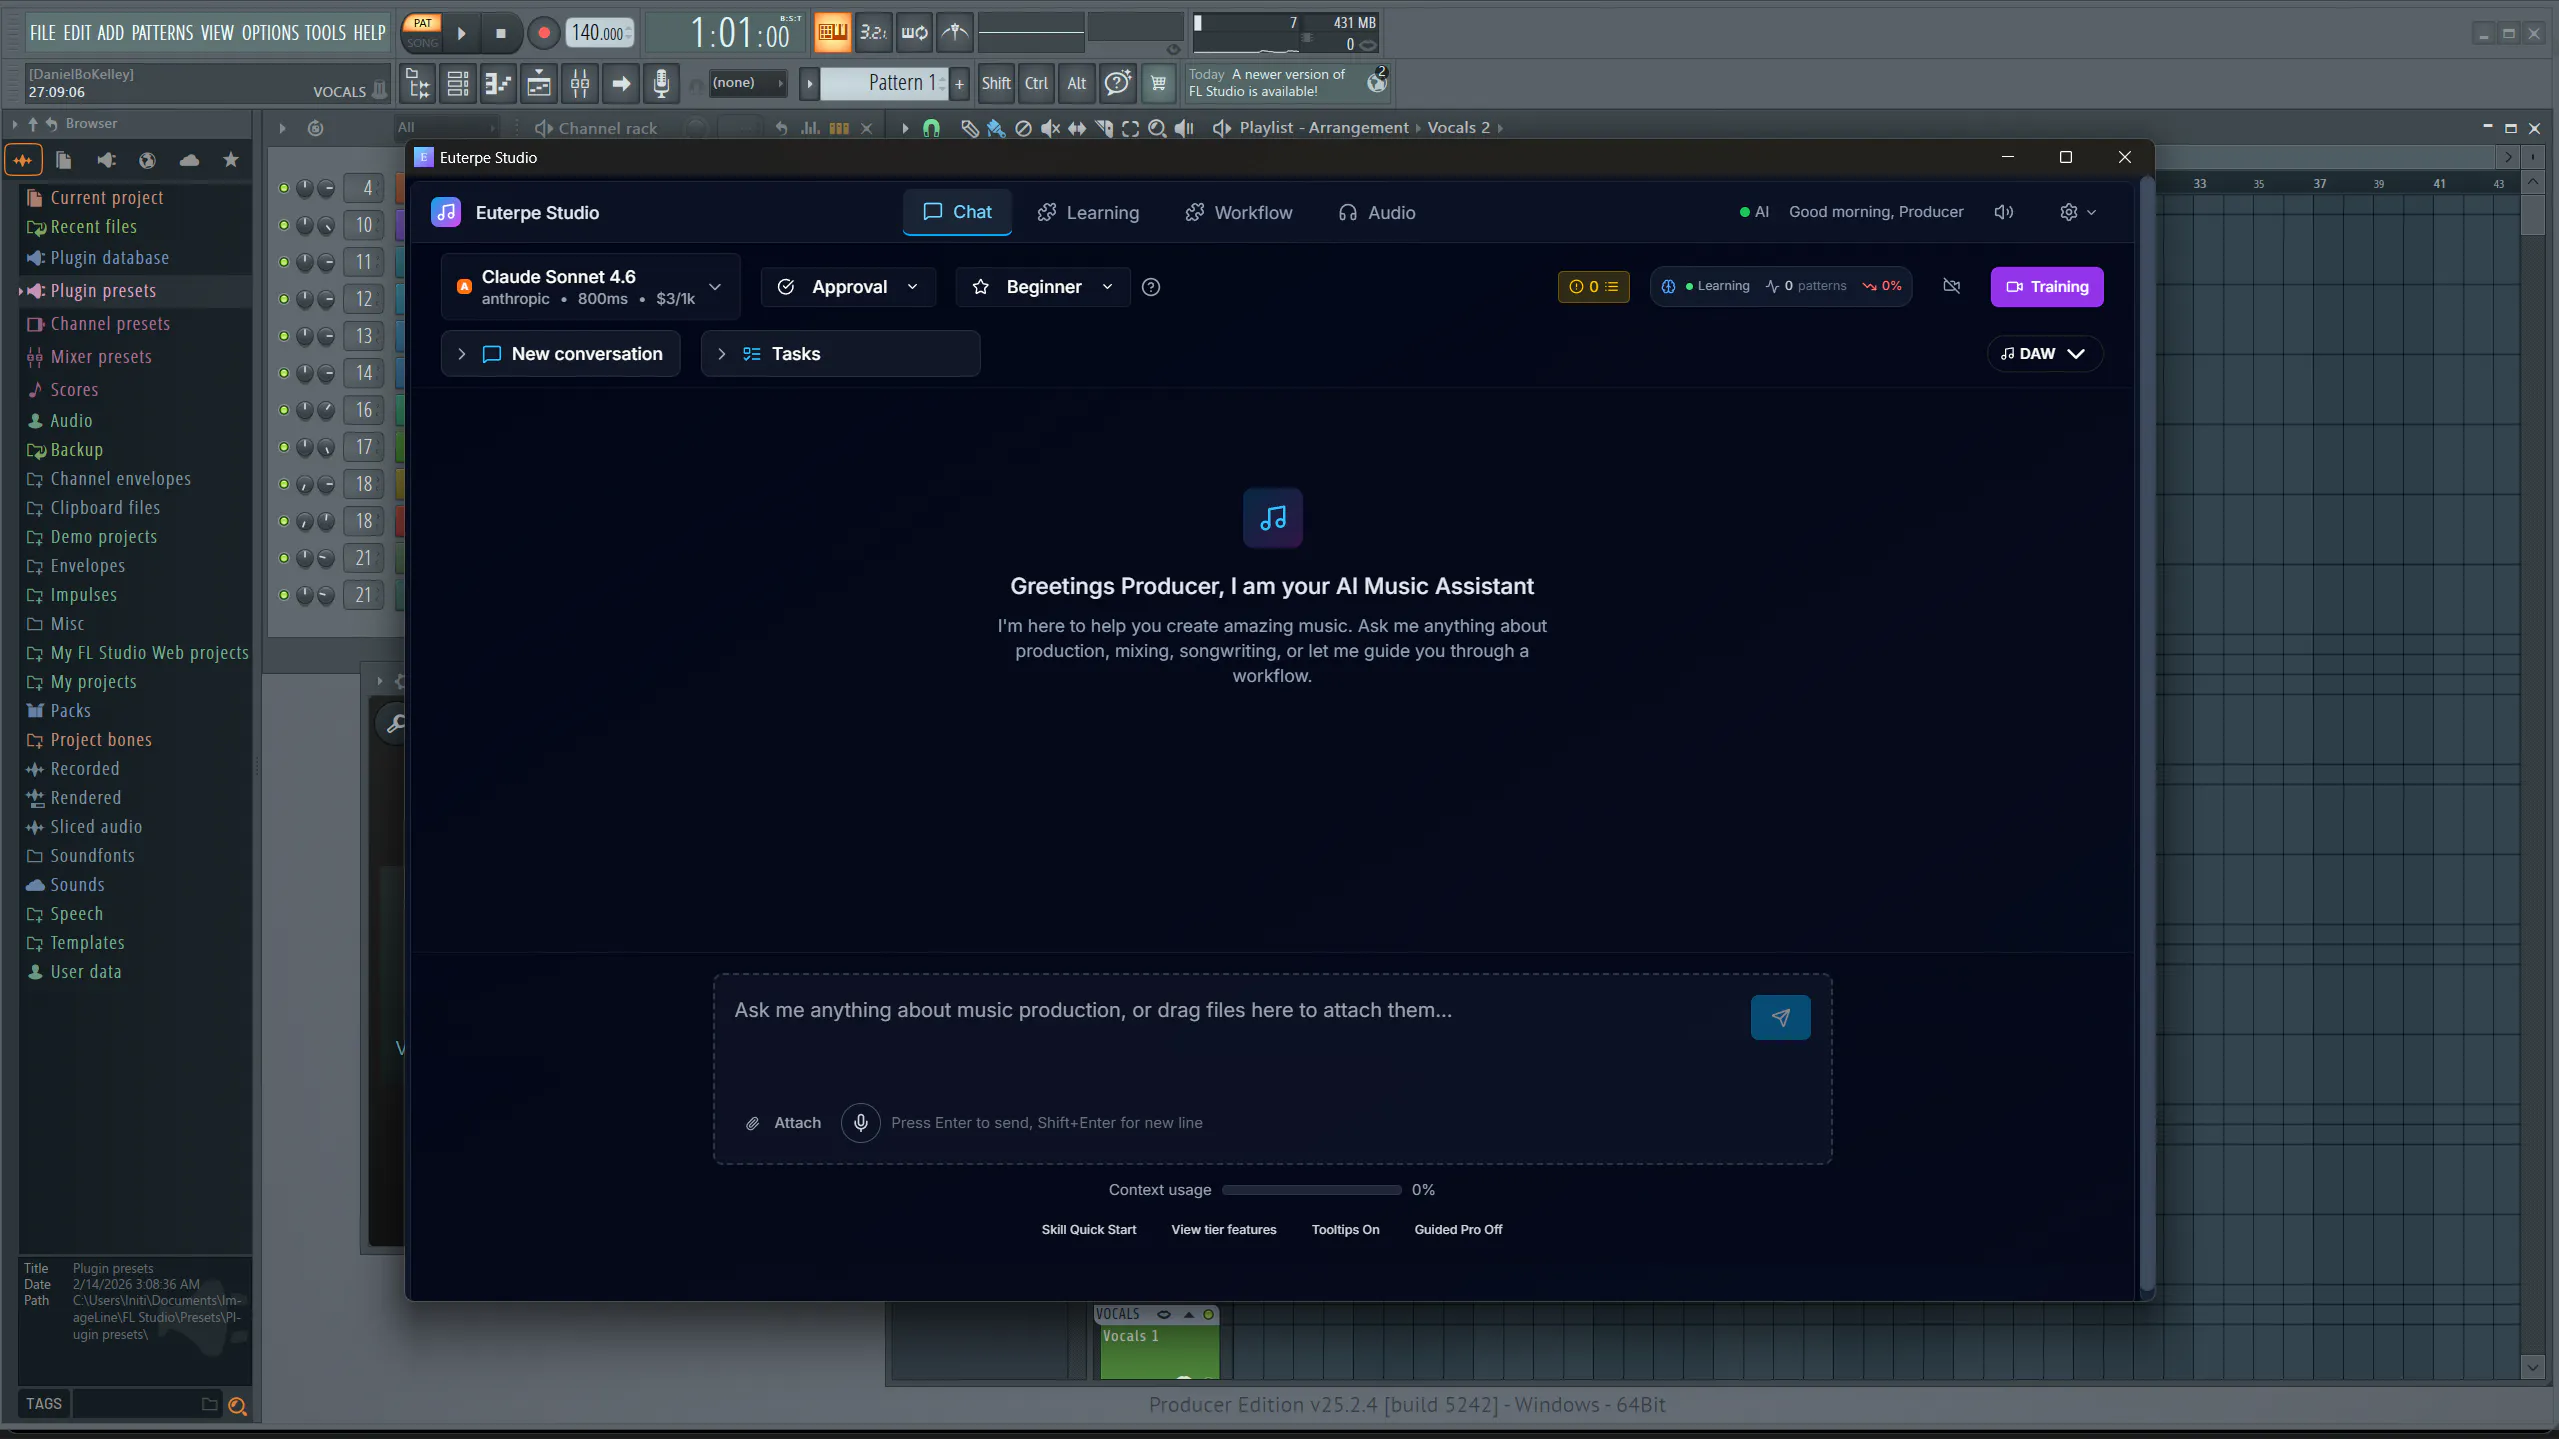Open the Euterpe settings gear dropdown
The image size is (2559, 1439).
pyautogui.click(x=2077, y=212)
